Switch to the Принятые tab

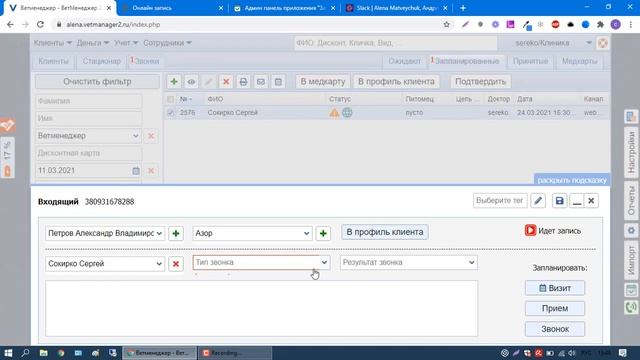(x=530, y=61)
